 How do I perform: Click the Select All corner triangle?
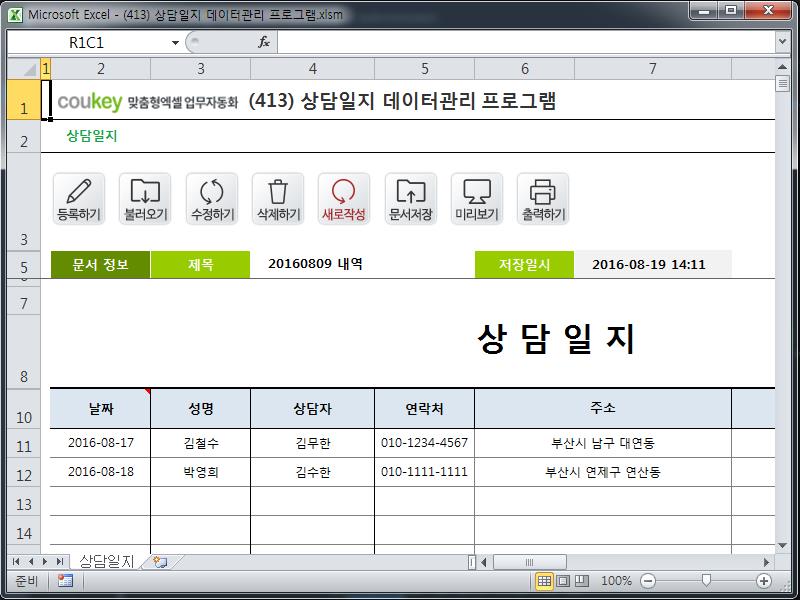(x=24, y=69)
